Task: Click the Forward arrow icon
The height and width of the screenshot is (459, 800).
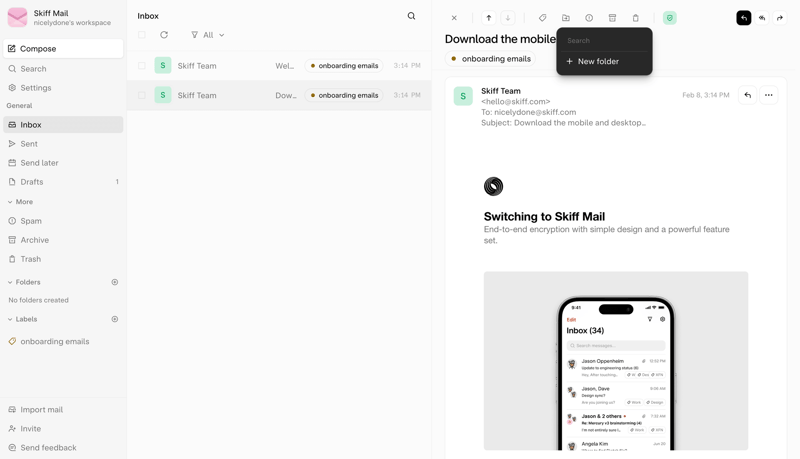Action: pos(780,18)
